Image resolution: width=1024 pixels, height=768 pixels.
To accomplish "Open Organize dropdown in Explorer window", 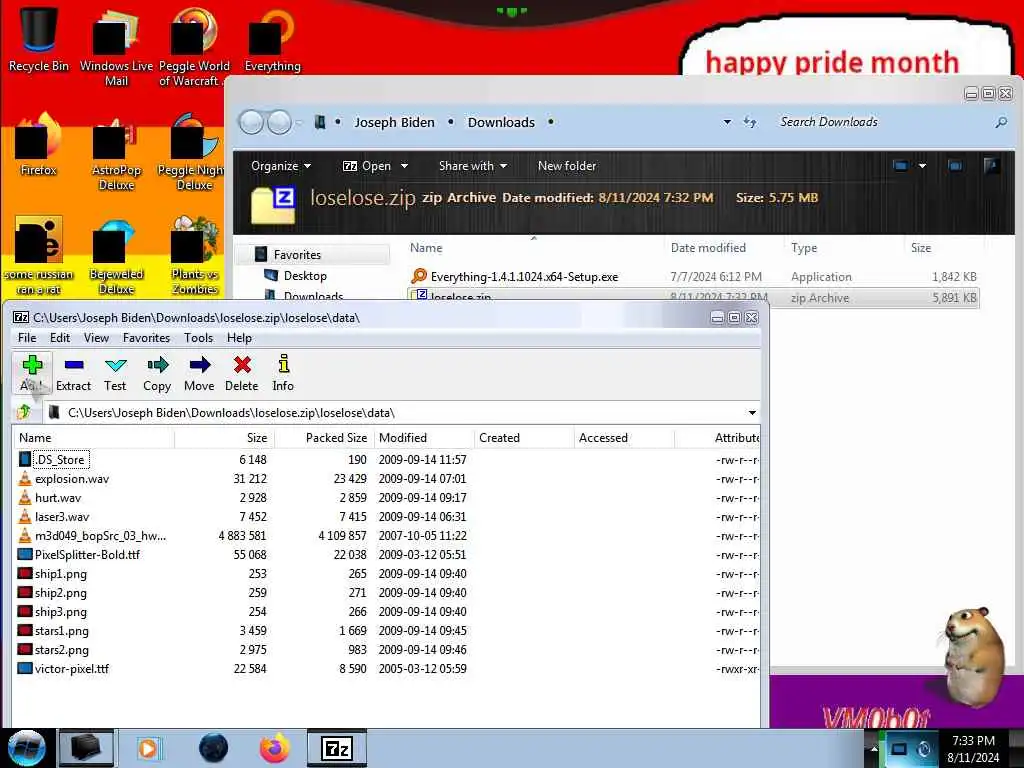I will point(281,166).
